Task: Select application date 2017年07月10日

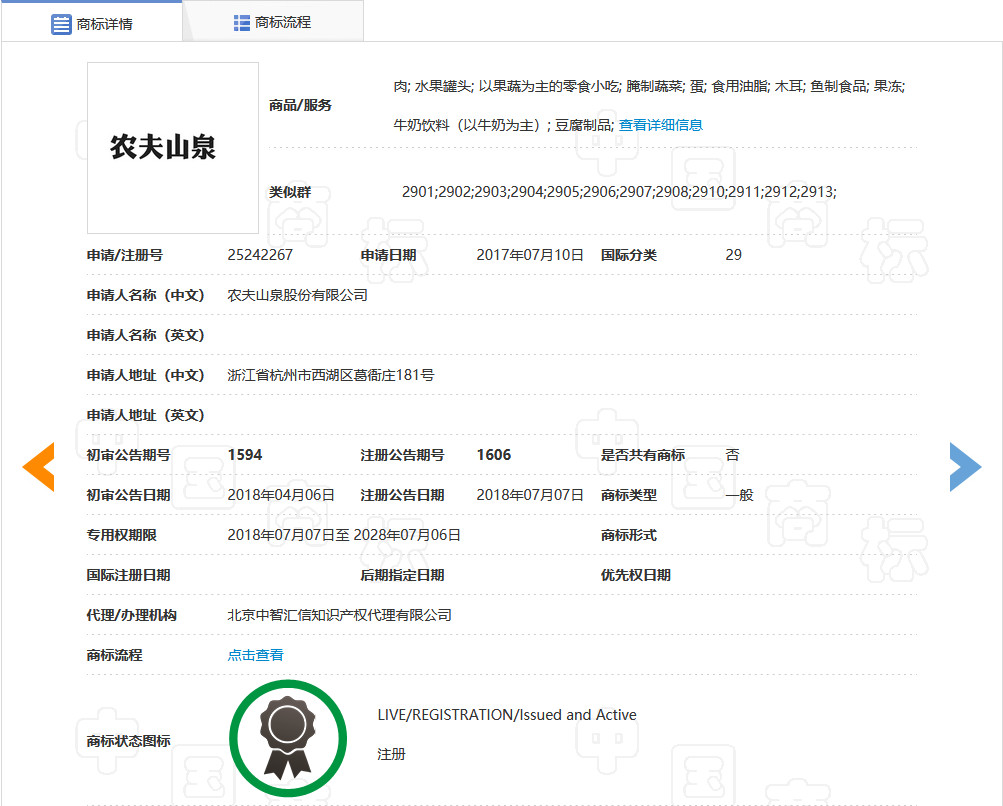Action: [530, 255]
